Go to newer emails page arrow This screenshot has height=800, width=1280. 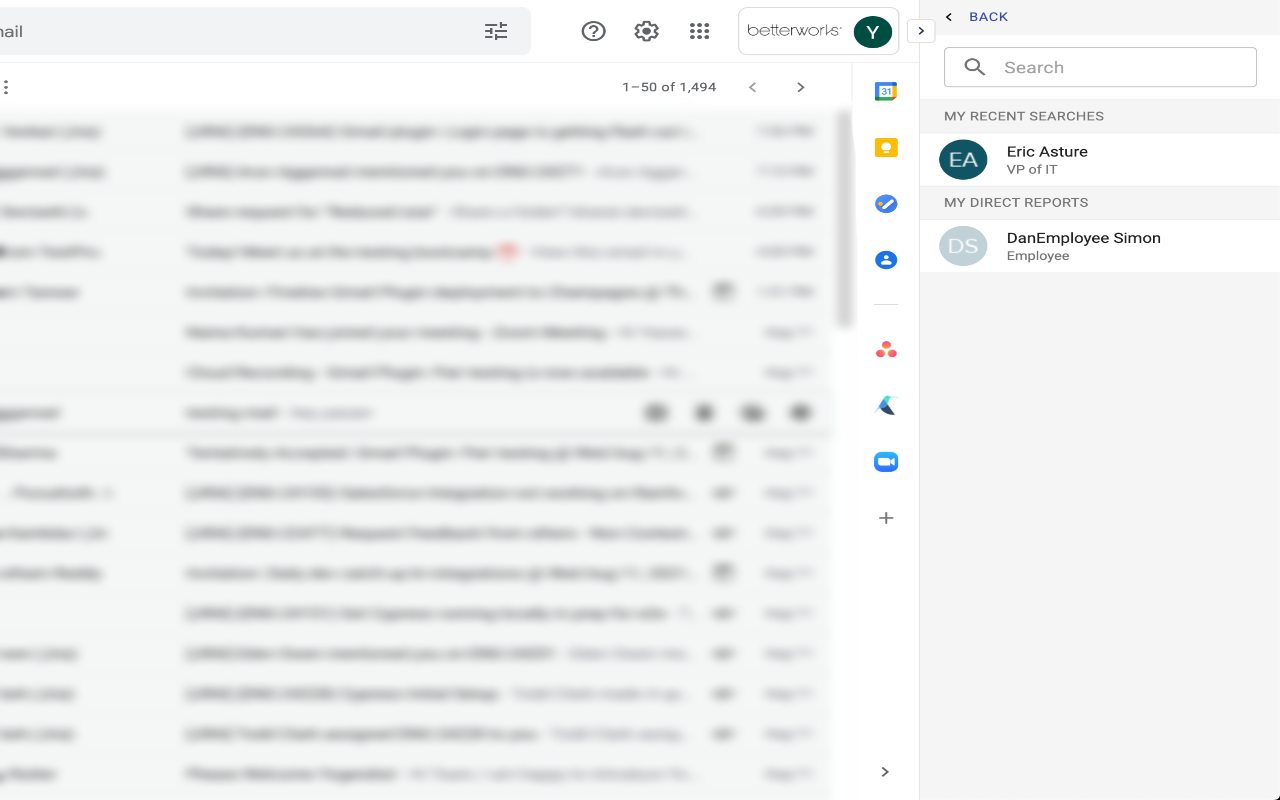pyautogui.click(x=753, y=87)
